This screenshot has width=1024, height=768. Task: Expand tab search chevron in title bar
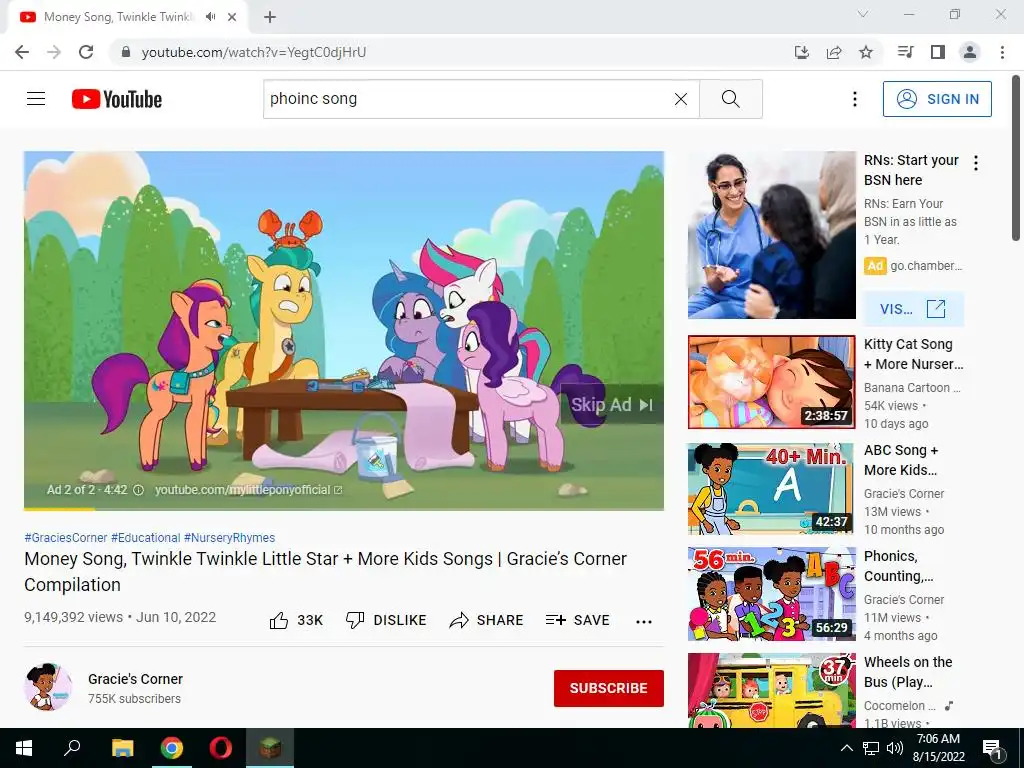tap(863, 14)
